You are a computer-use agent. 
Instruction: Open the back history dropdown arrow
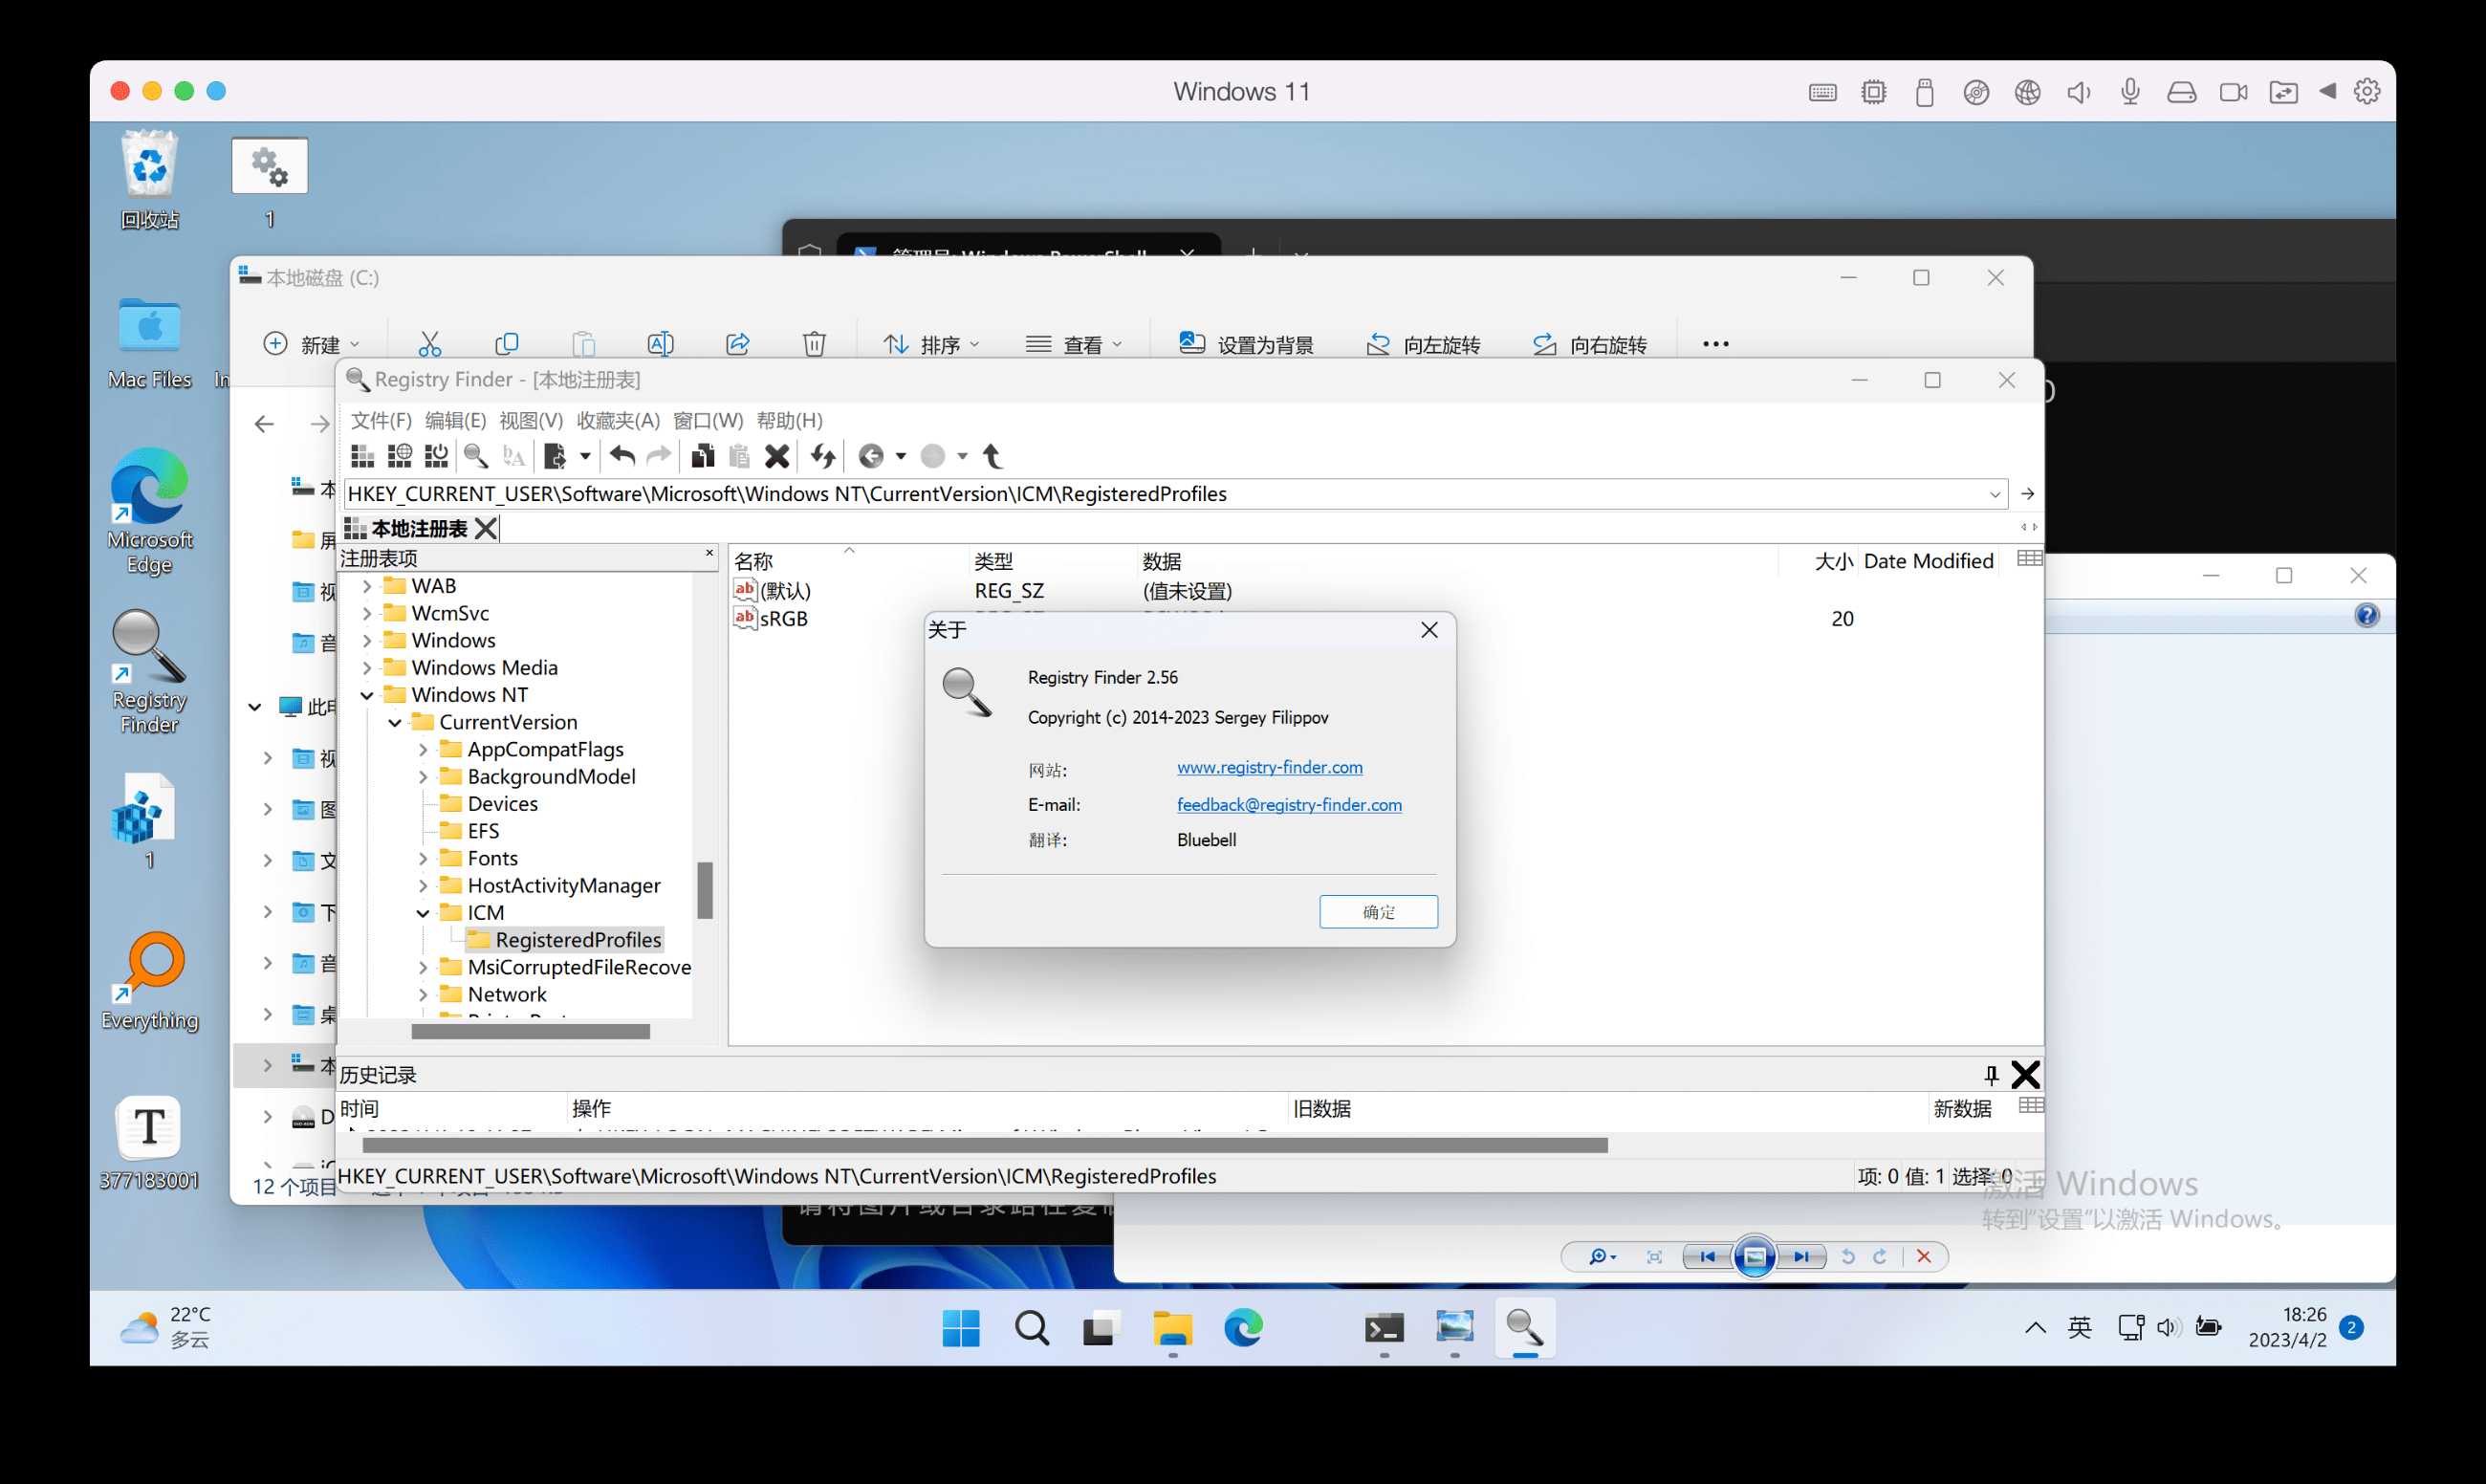tap(901, 456)
